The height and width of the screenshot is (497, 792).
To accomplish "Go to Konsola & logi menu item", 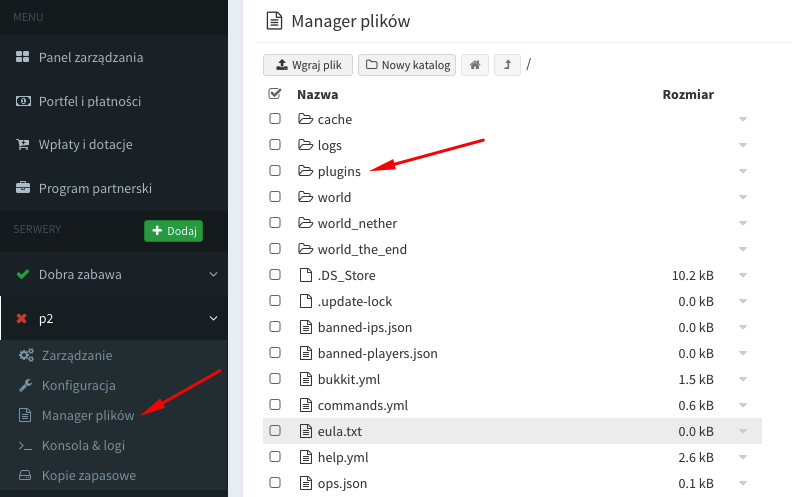I will pos(83,445).
